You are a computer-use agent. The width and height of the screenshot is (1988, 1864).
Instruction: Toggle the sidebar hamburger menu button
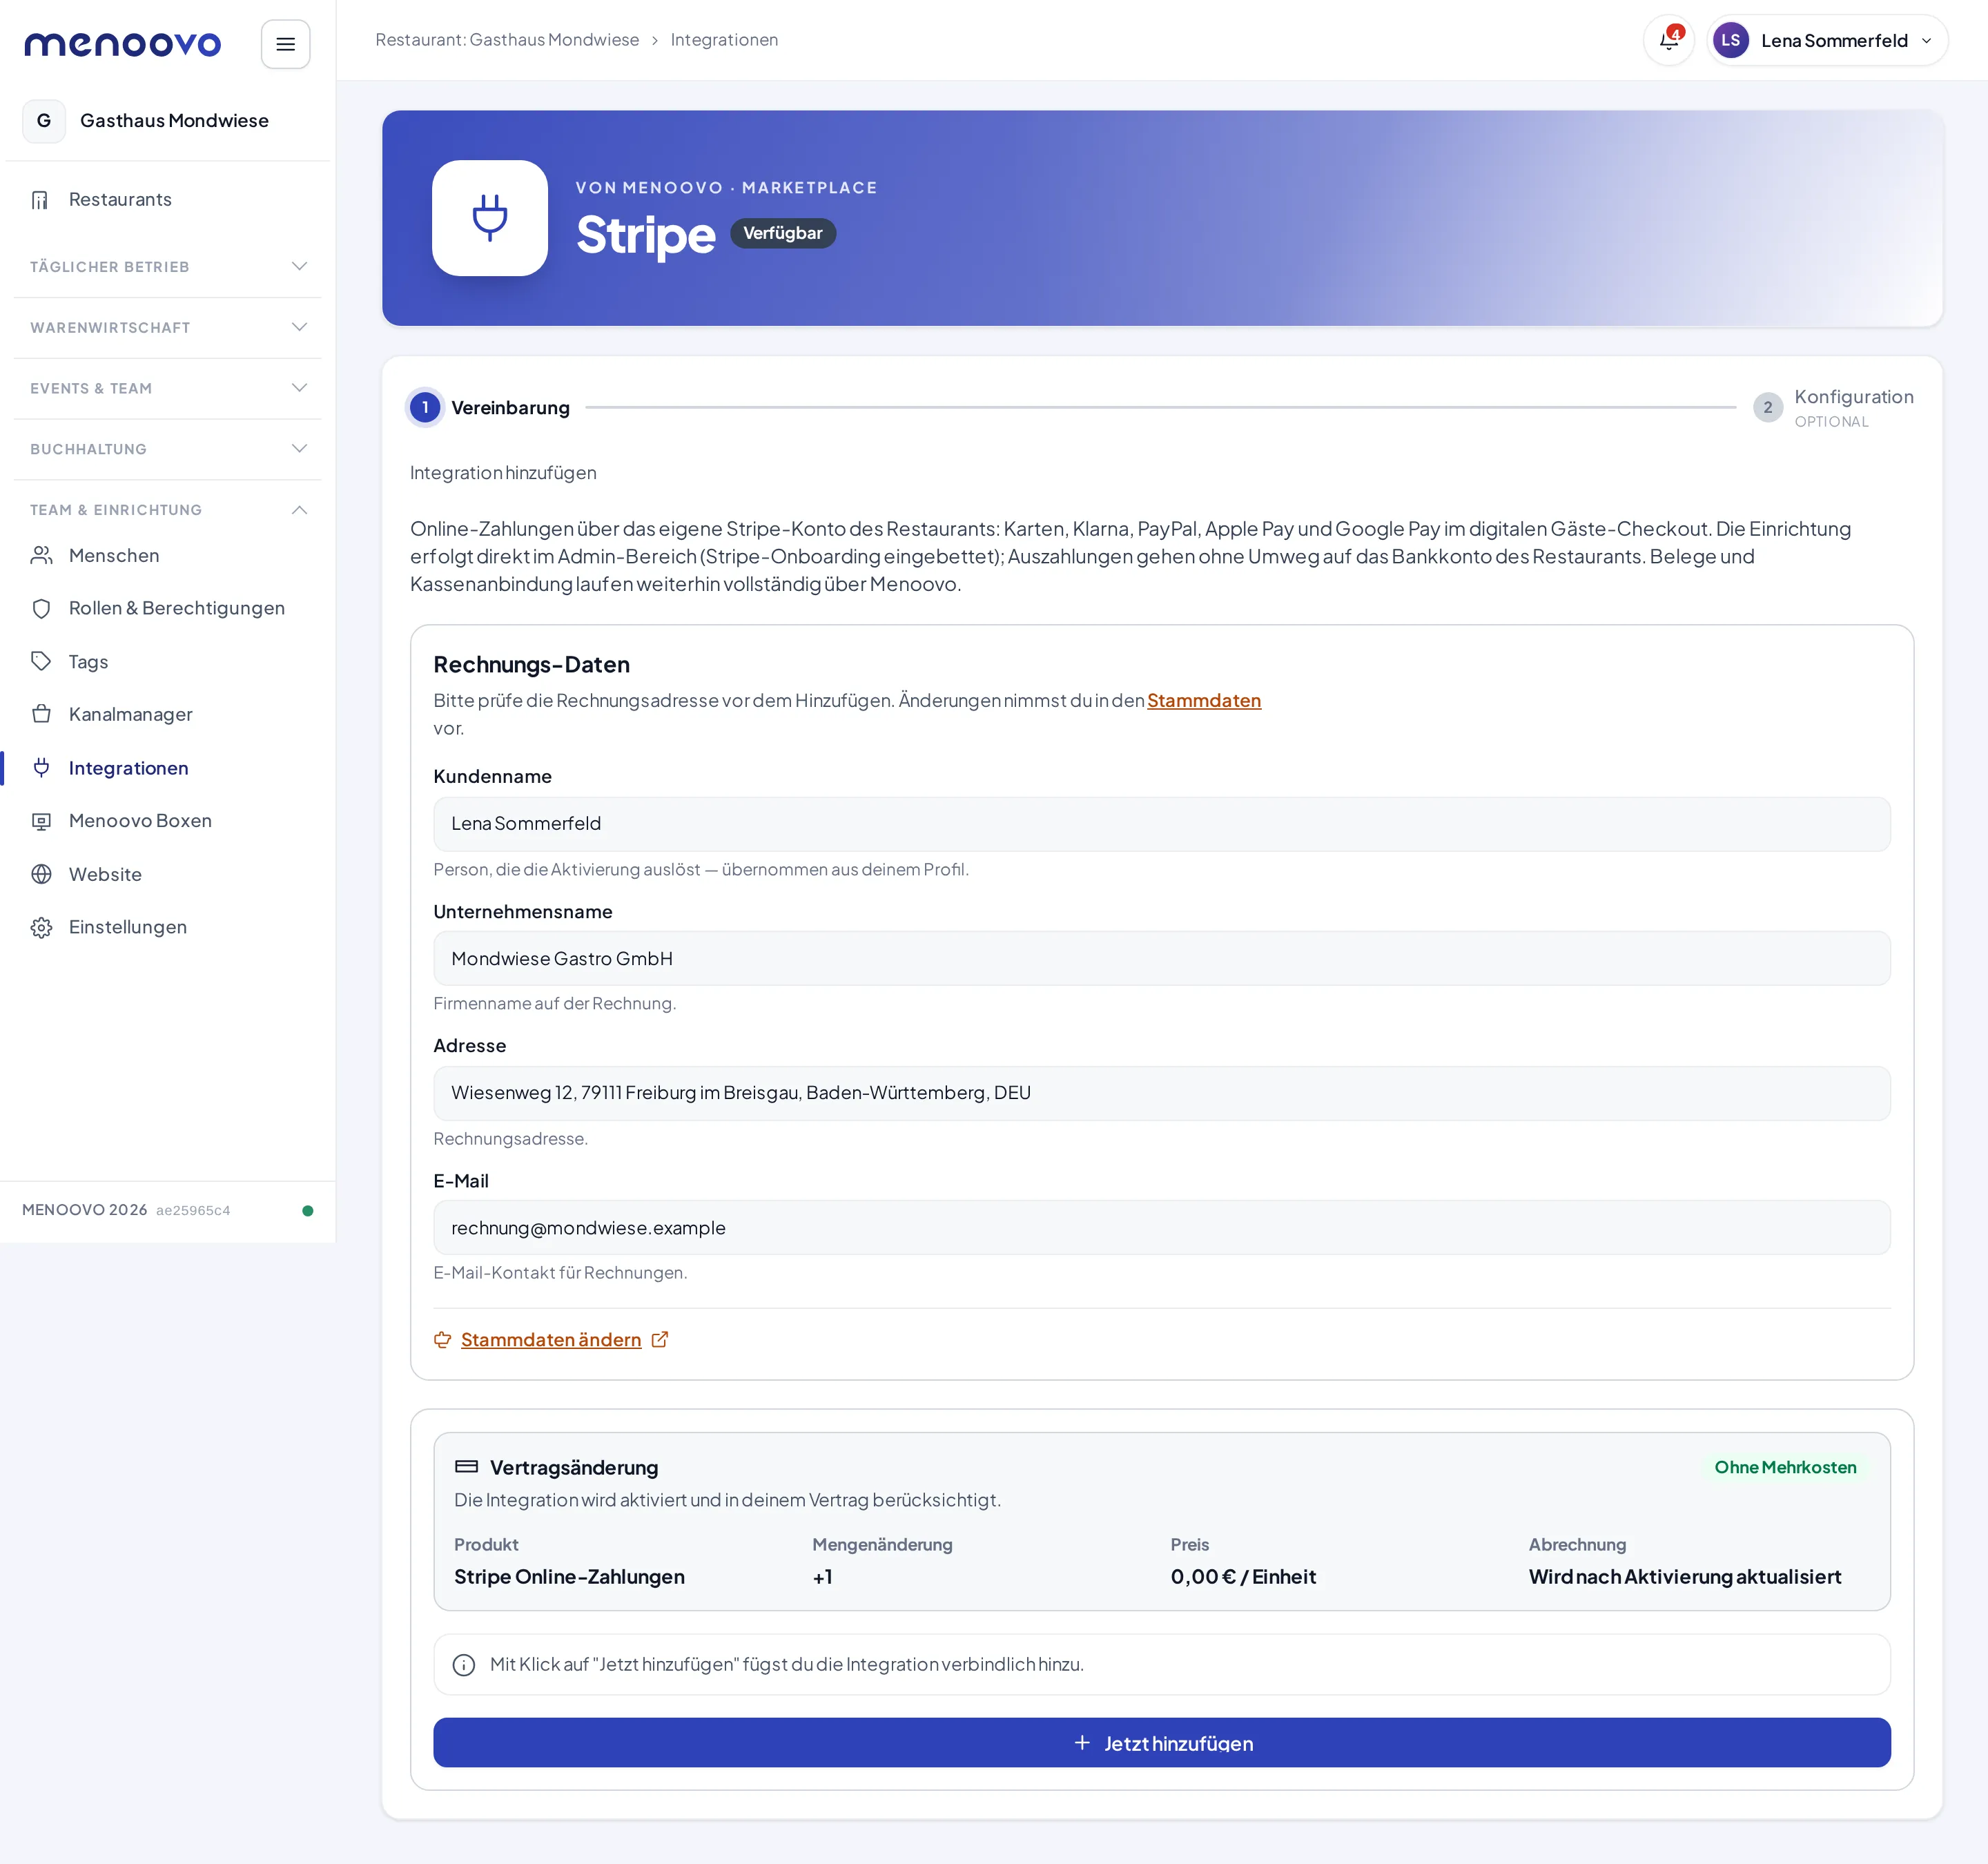[285, 44]
